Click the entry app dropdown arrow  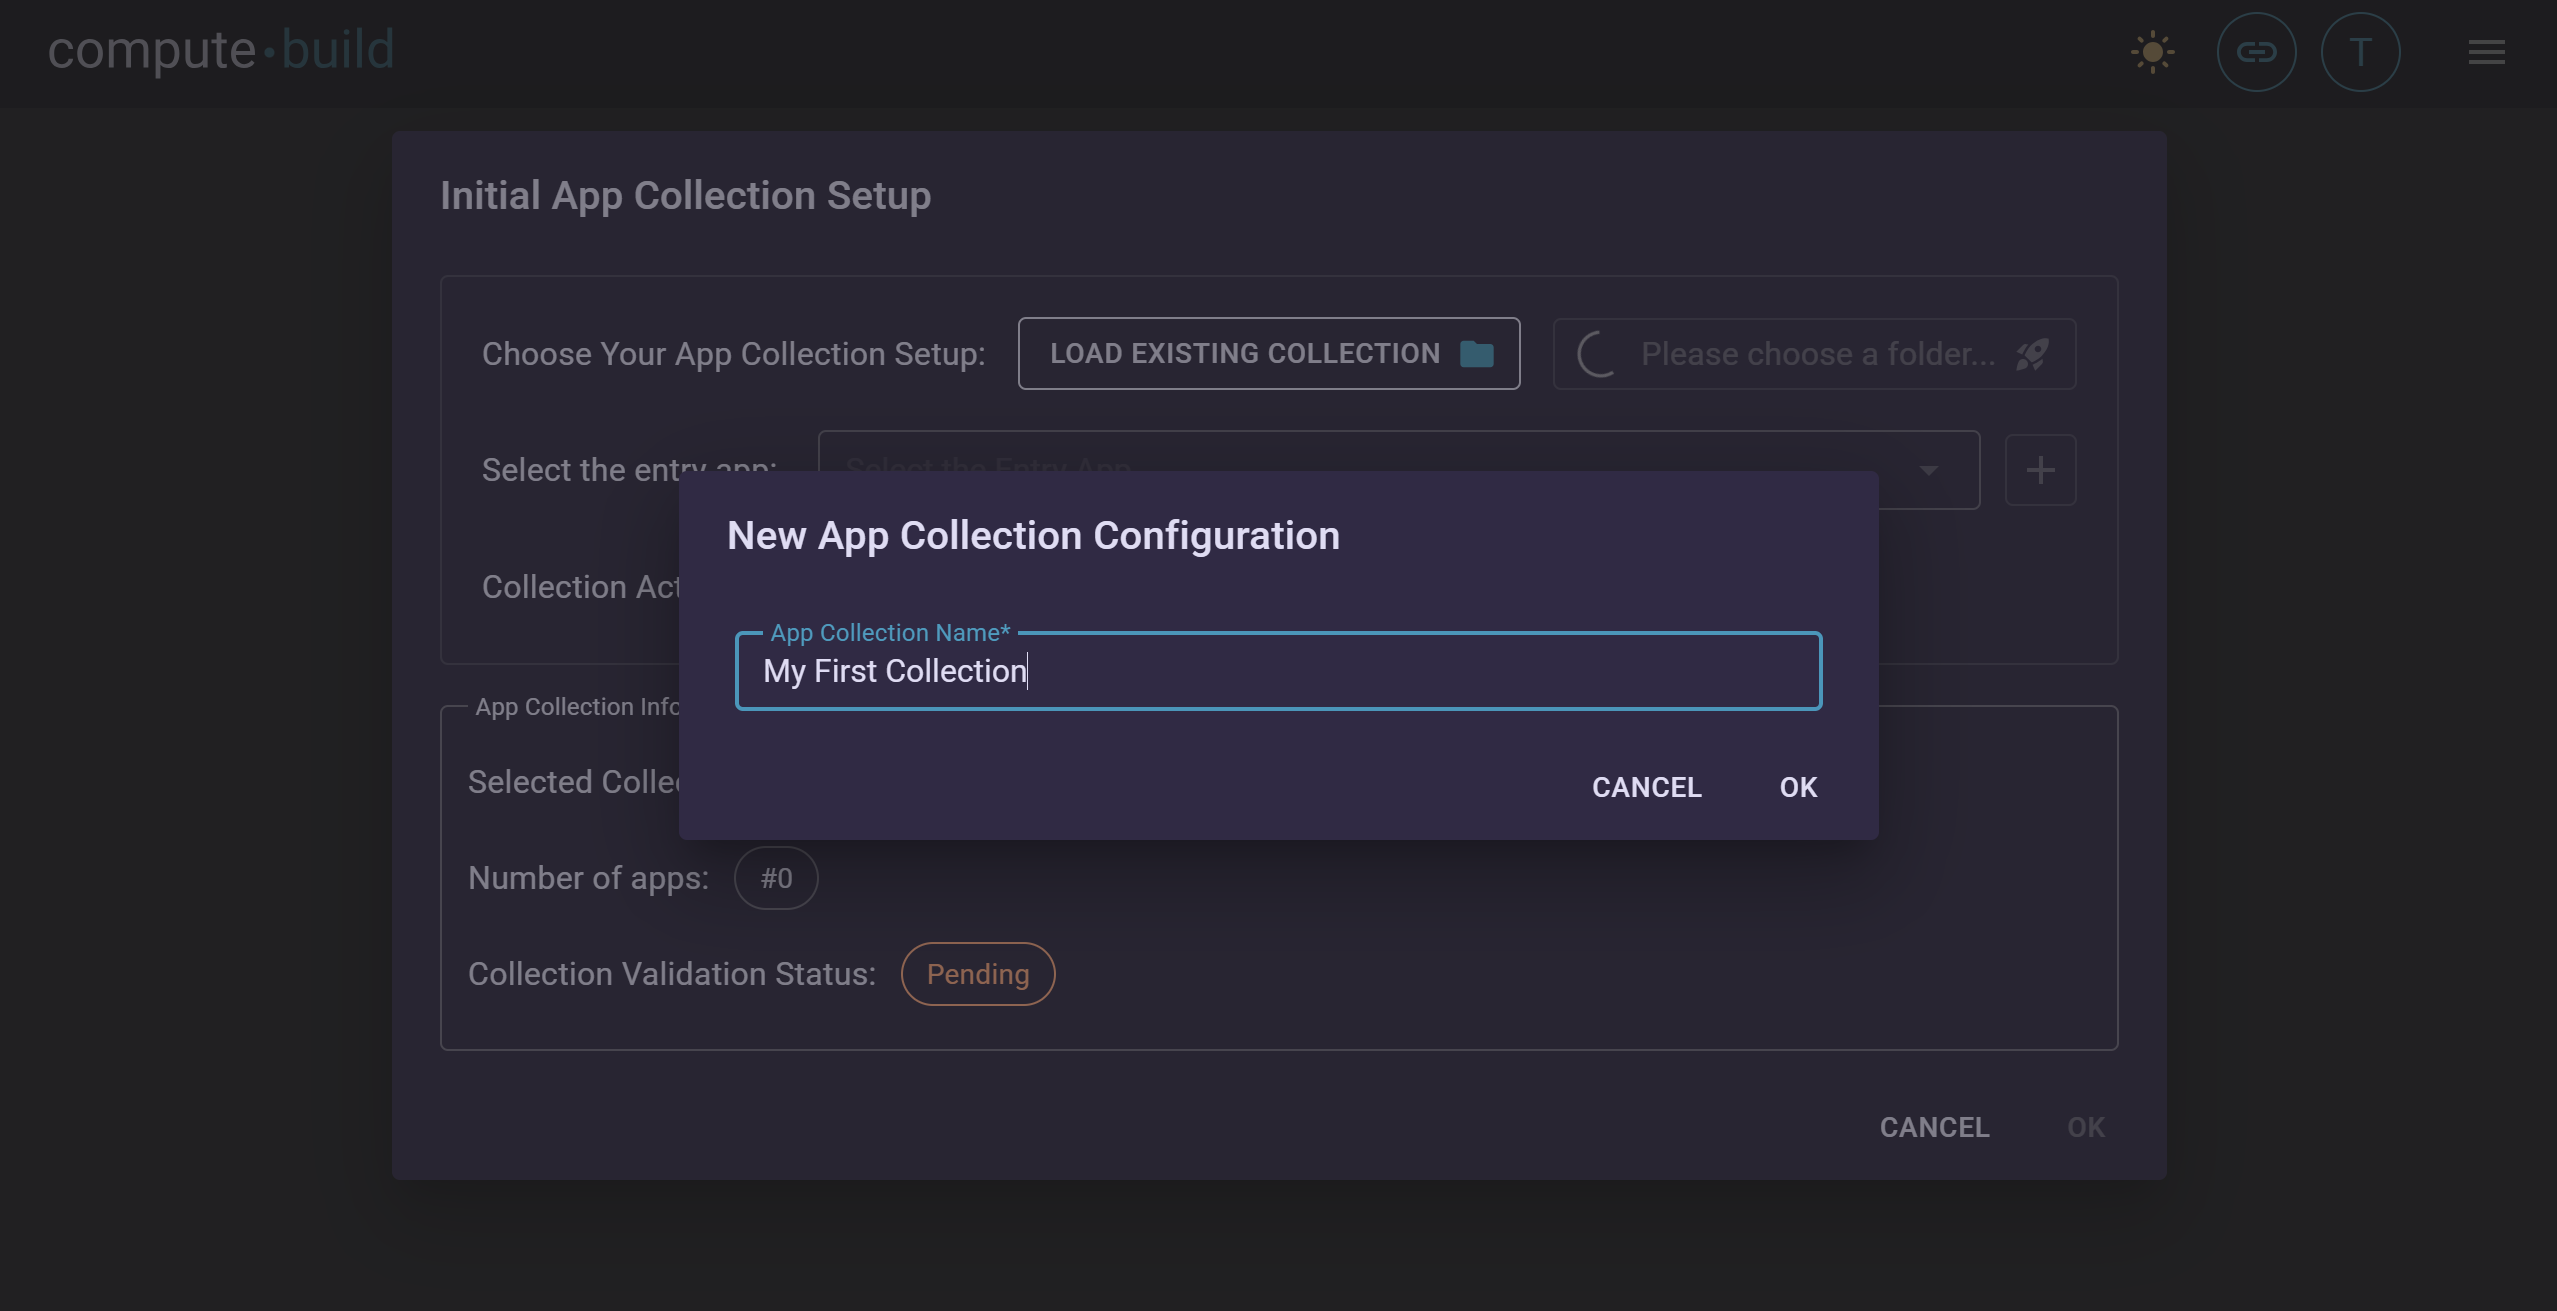(1929, 470)
